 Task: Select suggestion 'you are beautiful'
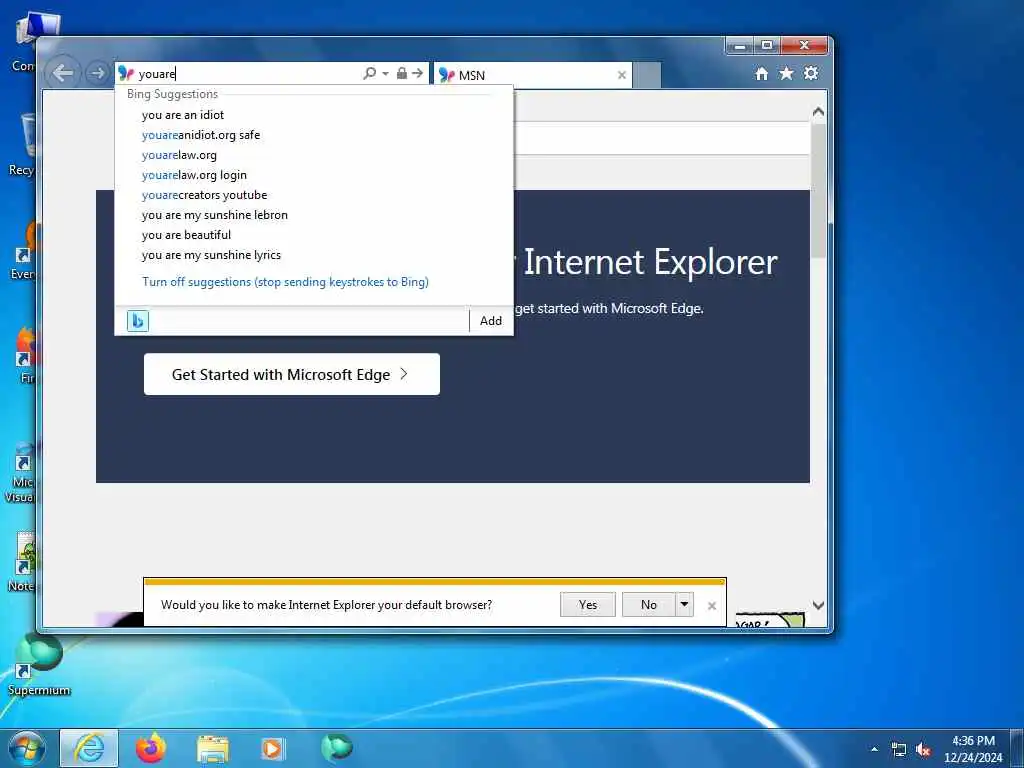click(313, 235)
